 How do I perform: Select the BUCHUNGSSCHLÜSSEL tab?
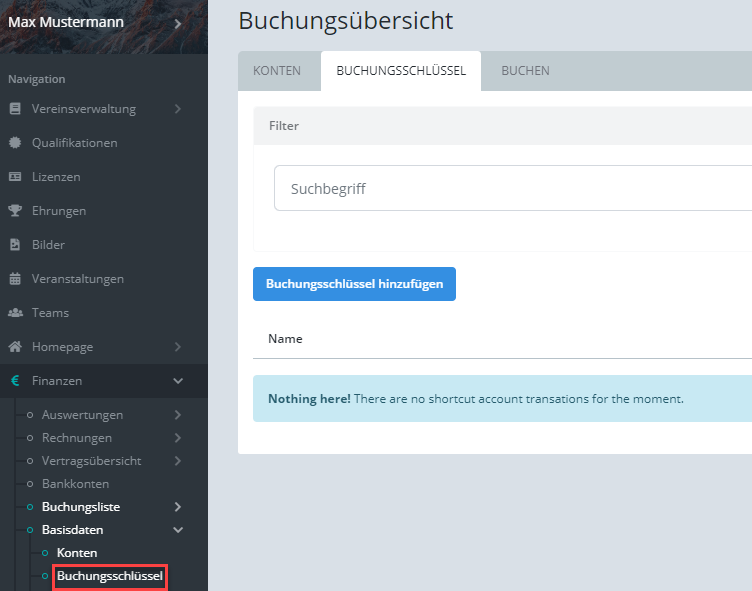coord(401,71)
